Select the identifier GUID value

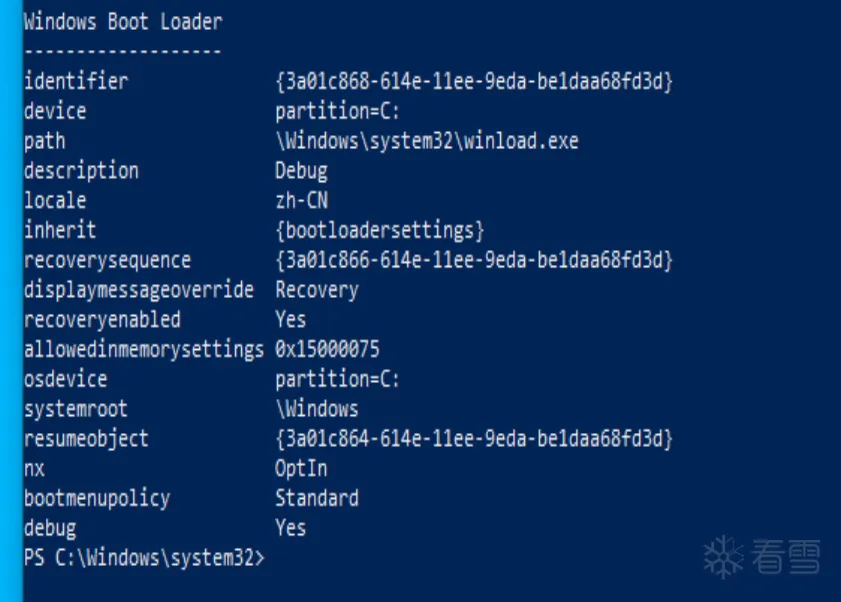473,81
